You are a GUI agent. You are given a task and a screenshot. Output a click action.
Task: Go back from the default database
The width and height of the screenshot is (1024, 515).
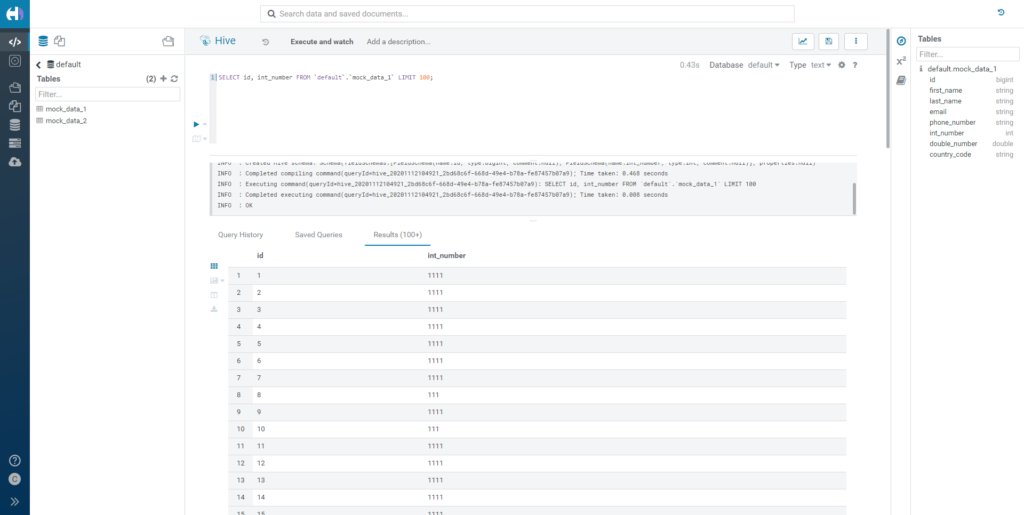point(39,65)
